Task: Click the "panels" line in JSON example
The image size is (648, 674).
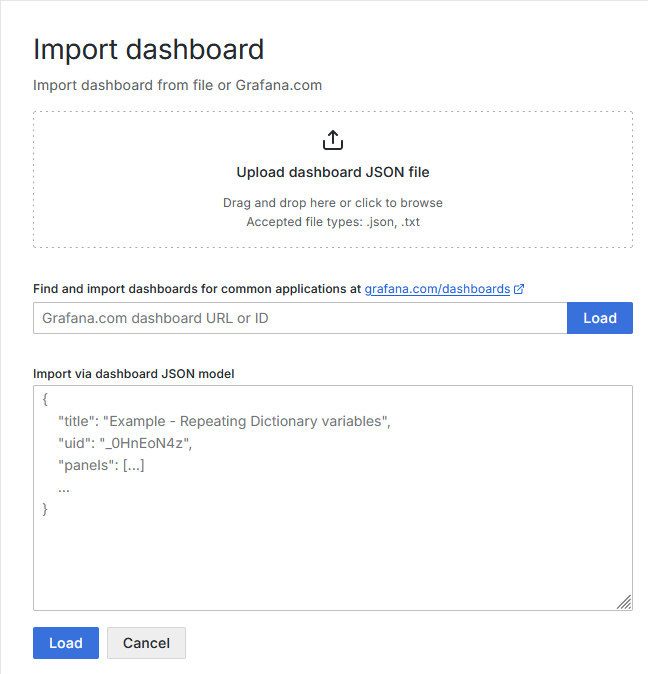Action: (101, 465)
